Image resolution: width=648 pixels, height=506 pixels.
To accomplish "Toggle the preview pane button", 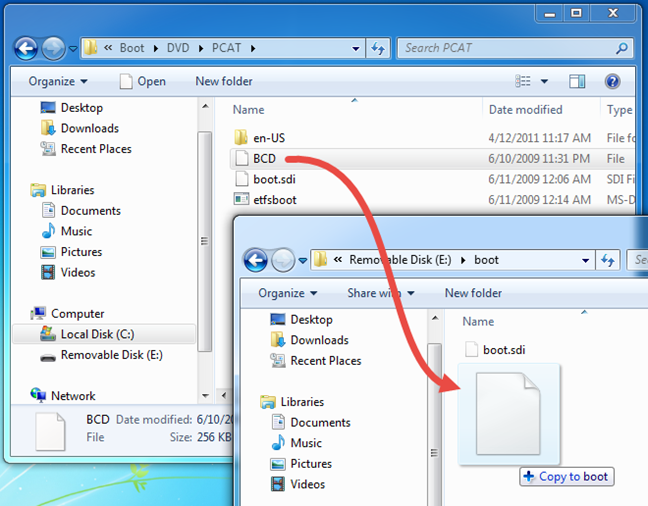I will click(577, 81).
